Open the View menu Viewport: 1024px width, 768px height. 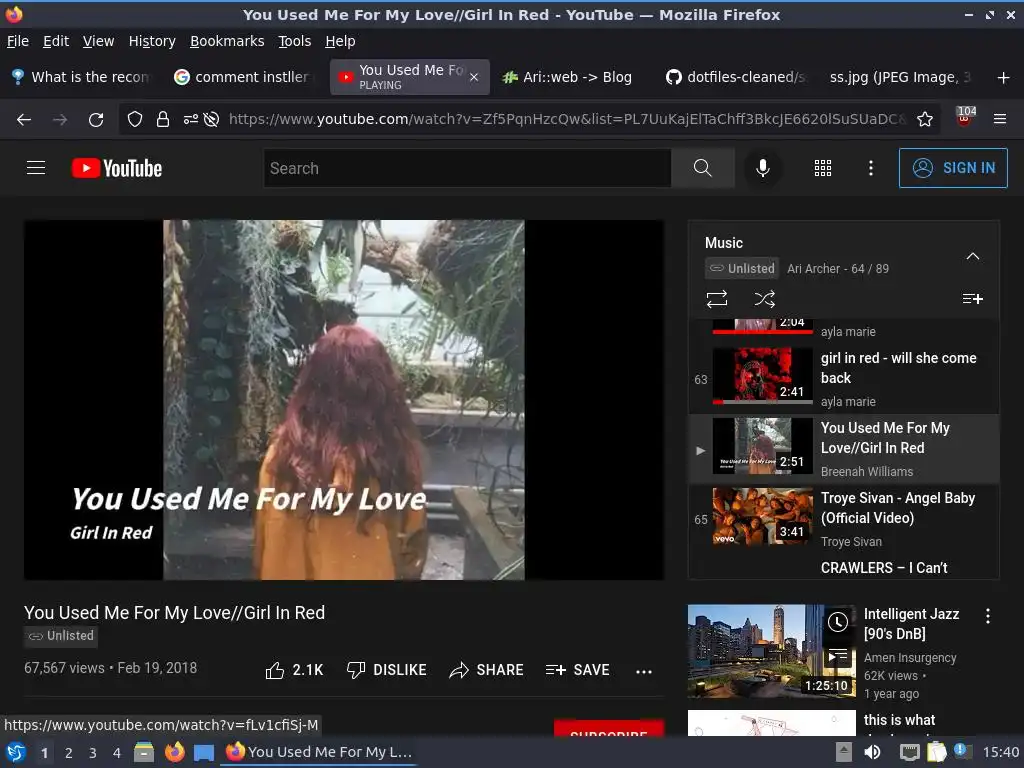[98, 41]
